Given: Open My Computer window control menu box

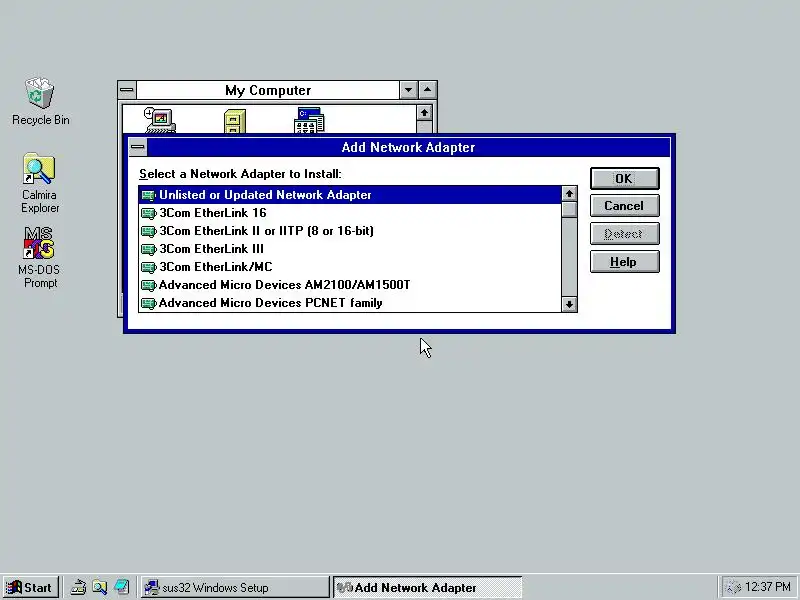Looking at the screenshot, I should (127, 90).
